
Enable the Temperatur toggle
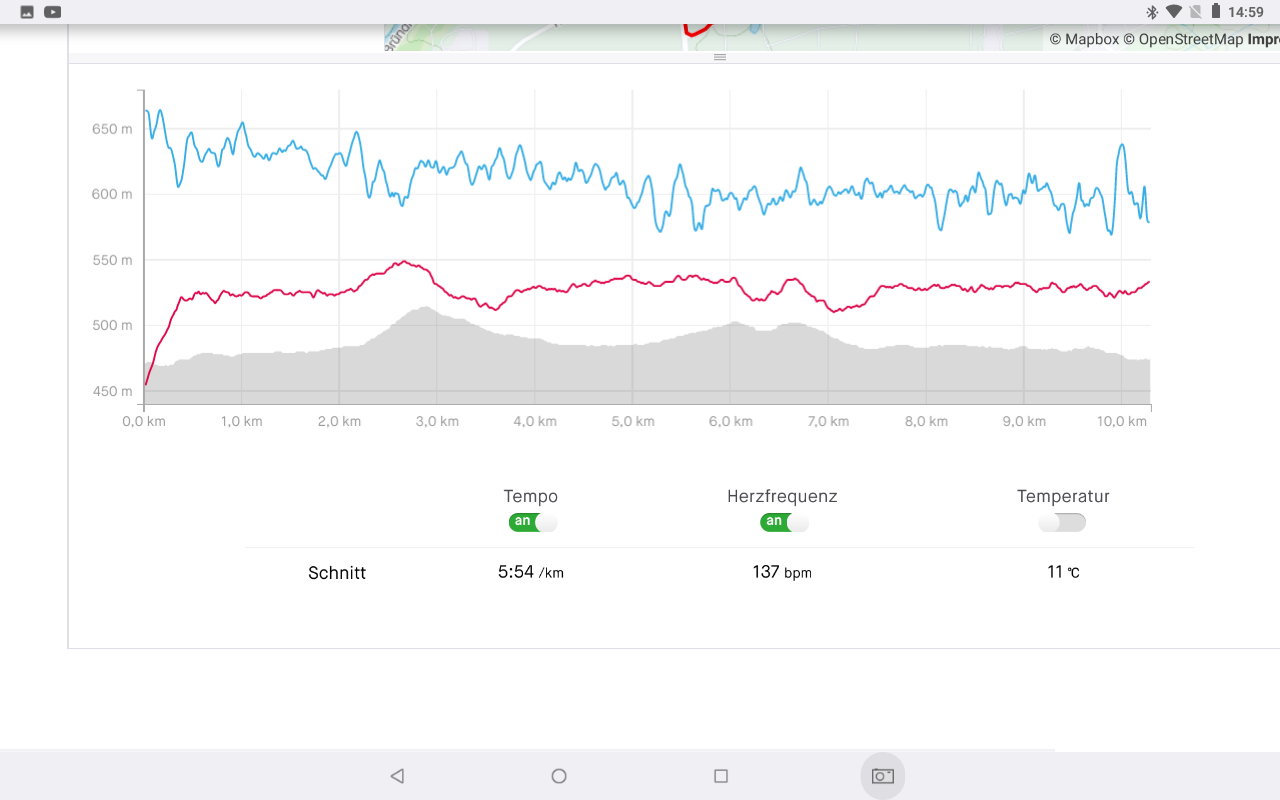[x=1062, y=522]
